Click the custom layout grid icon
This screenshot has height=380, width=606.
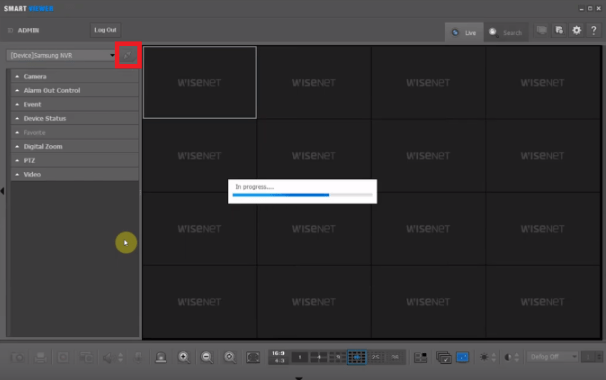(x=420, y=357)
